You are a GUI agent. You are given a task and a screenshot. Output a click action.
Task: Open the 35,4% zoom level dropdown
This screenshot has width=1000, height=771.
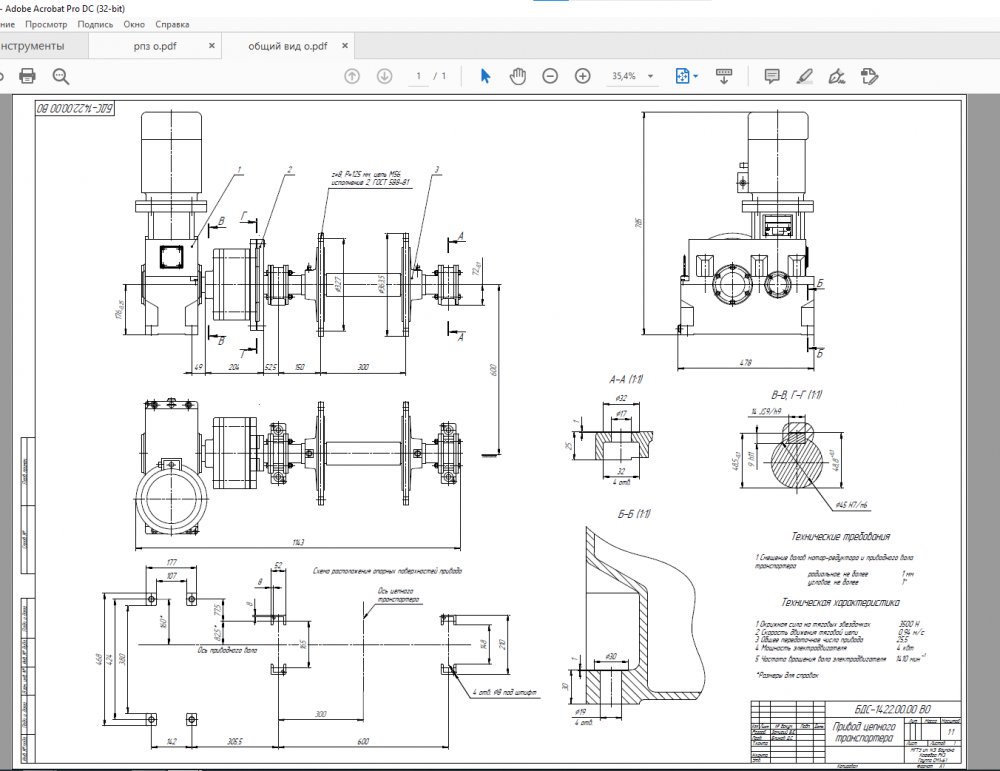[651, 76]
